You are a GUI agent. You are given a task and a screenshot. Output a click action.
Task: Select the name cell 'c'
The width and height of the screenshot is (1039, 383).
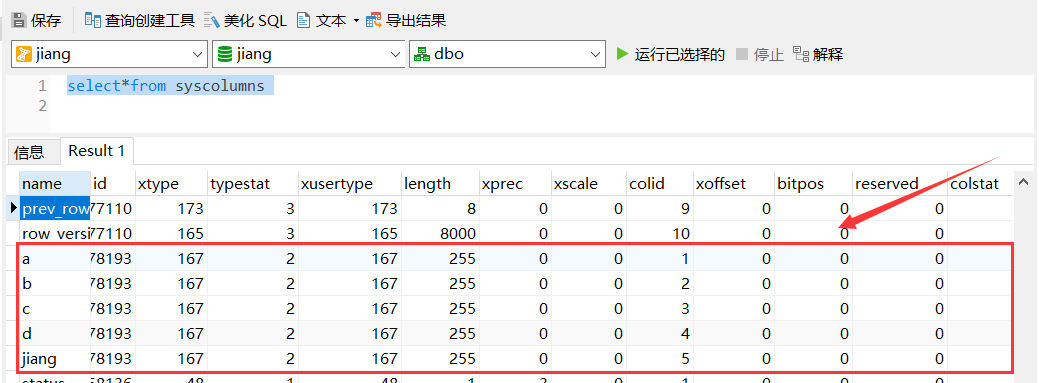(55, 309)
